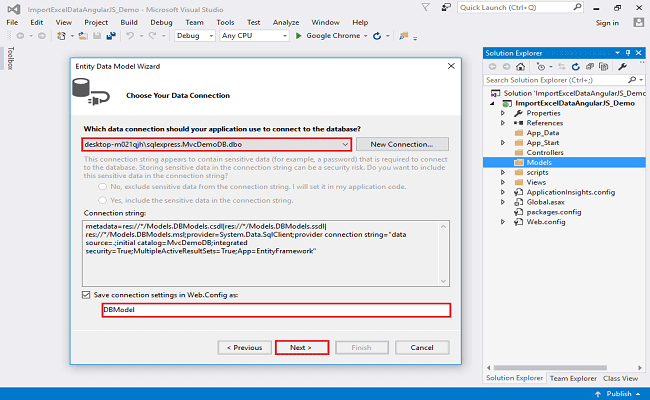Click the Solution Explorer Home icon
The height and width of the screenshot is (400, 650).
tap(520, 66)
